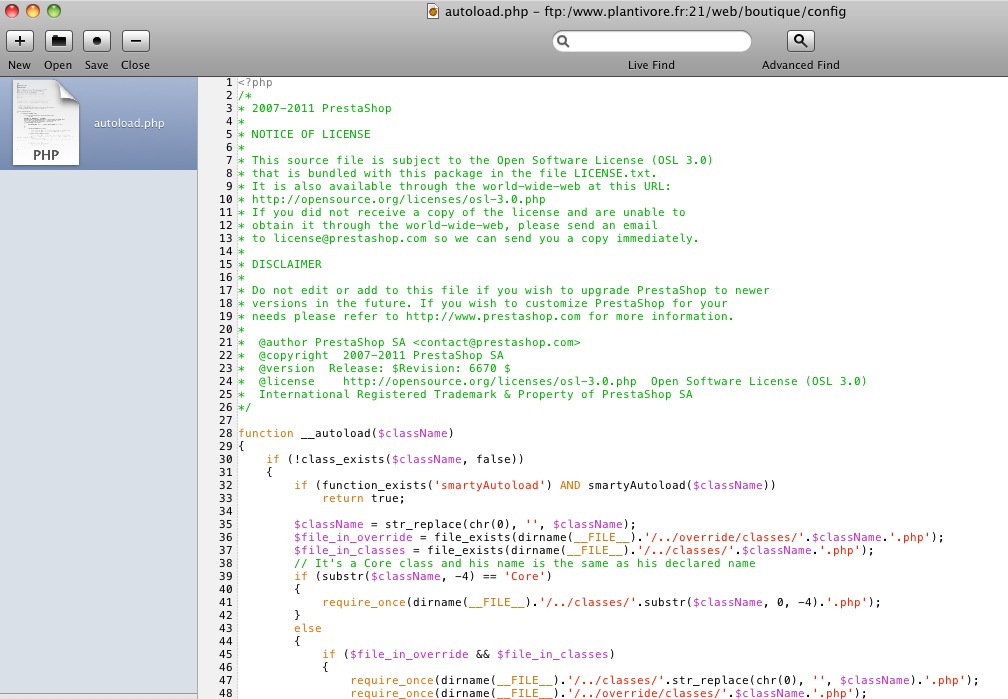Click the 'Advanced Find' label
This screenshot has height=699, width=1008.
click(x=800, y=65)
